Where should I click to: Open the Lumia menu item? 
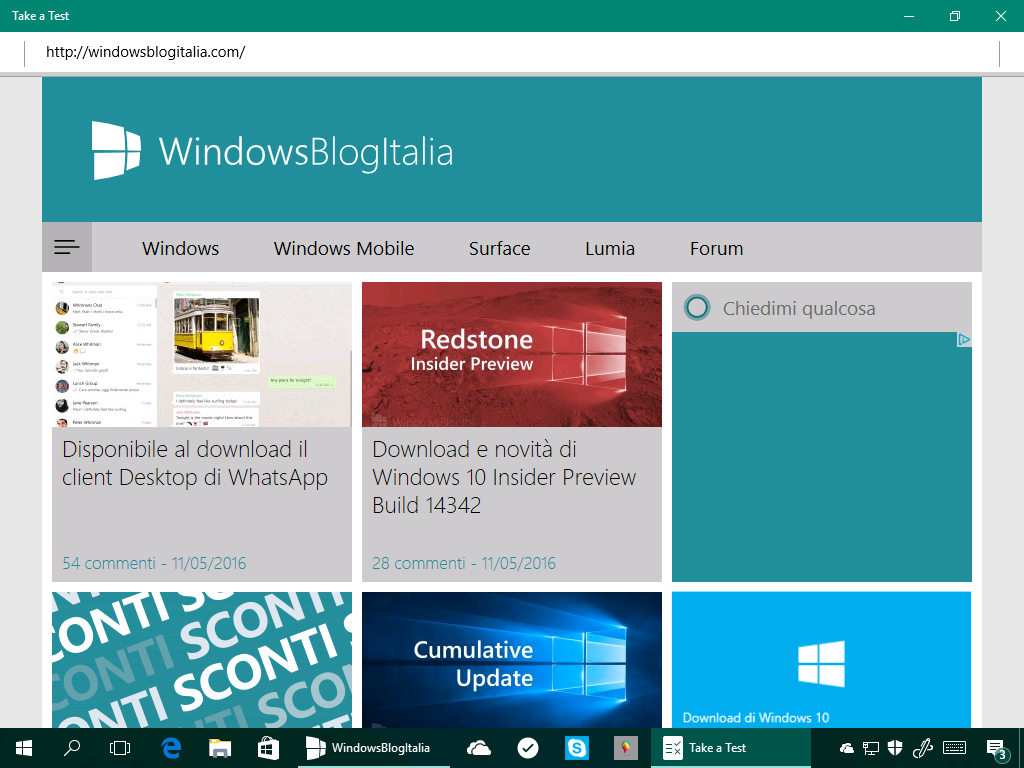pyautogui.click(x=610, y=249)
